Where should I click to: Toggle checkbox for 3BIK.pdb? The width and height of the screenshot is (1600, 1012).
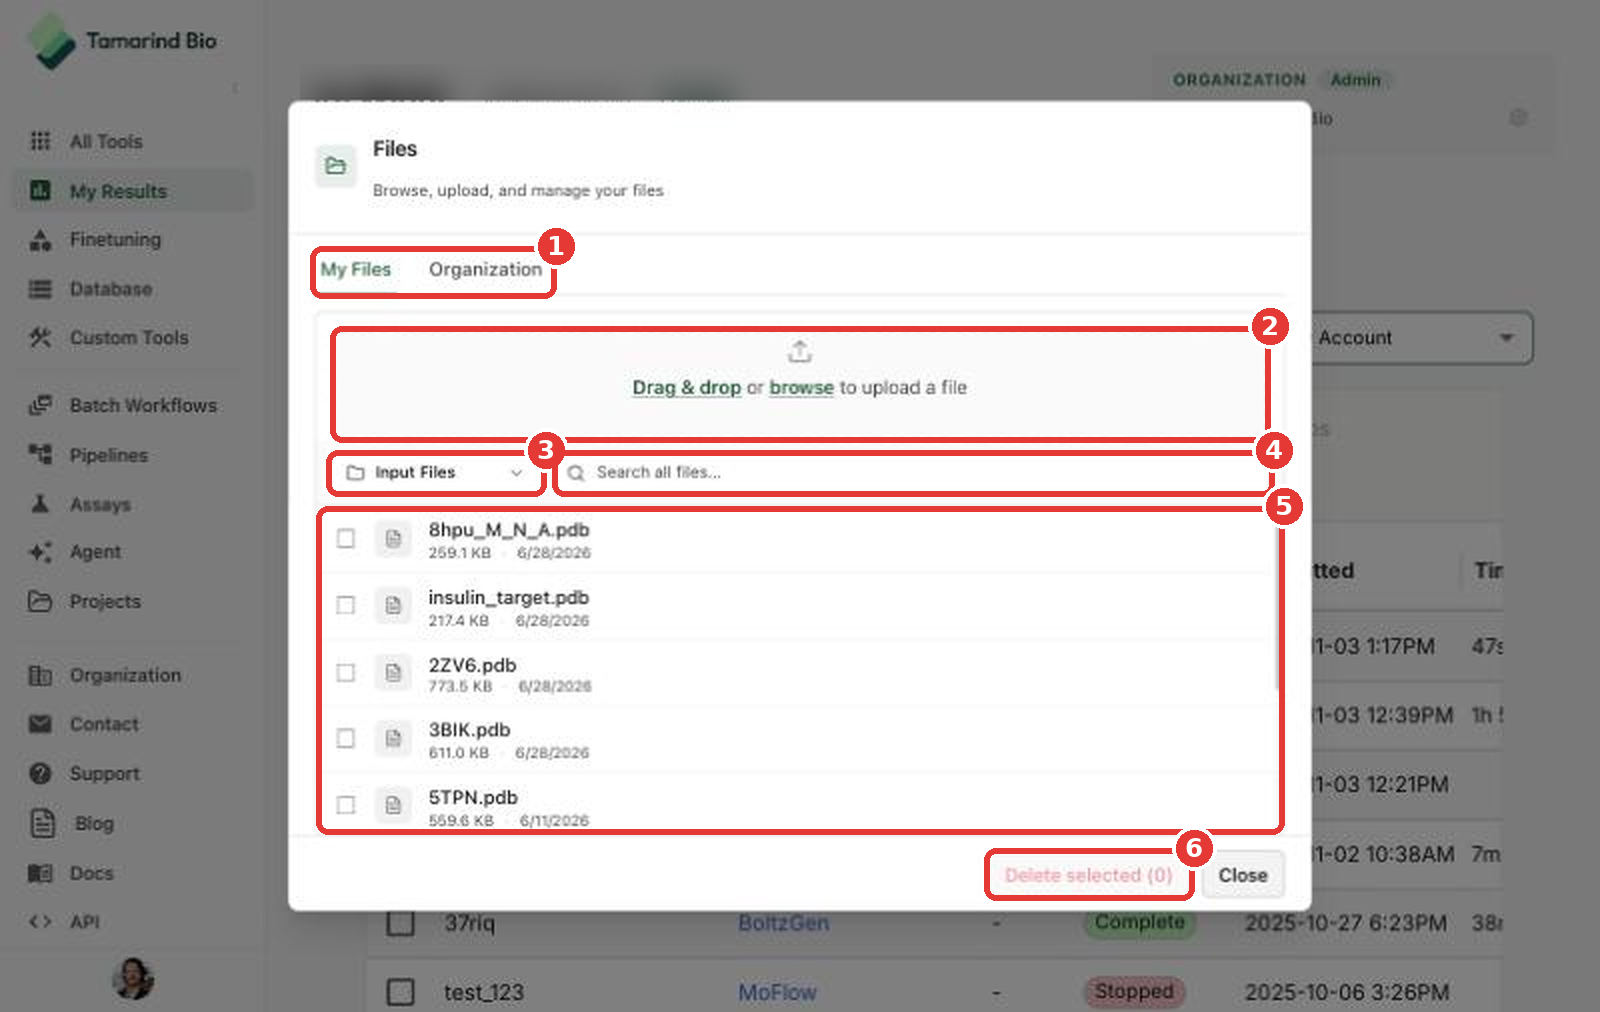(x=346, y=738)
